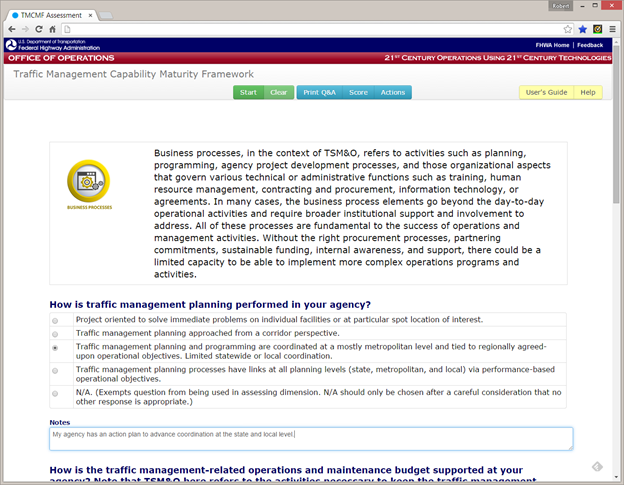This screenshot has width=624, height=485.
Task: Choose 'approached from a corridor perspective' option
Action: click(55, 333)
